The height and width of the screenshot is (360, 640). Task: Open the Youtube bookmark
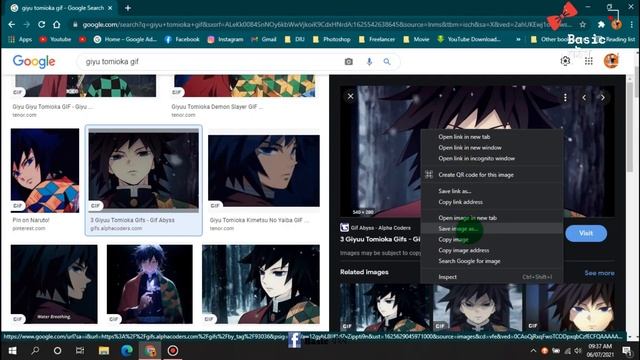56,39
